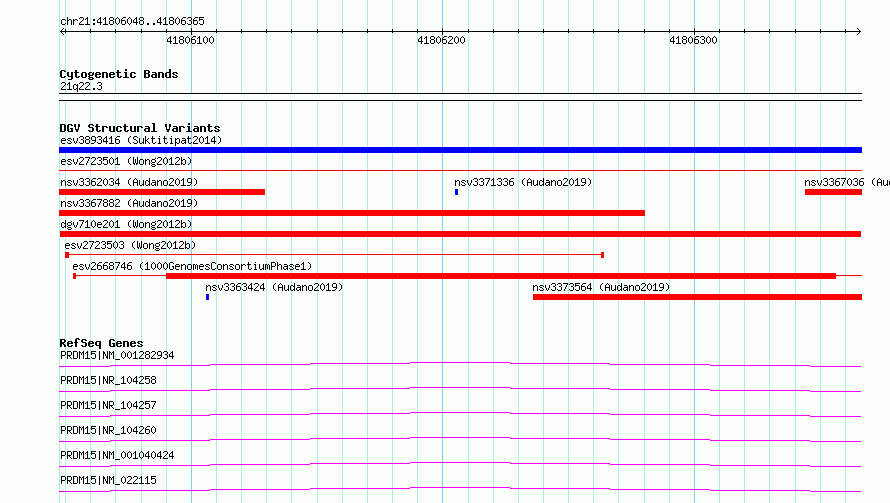The image size is (890, 503).
Task: Open the nsv3371336 (Audano2019) label
Action: 523,182
